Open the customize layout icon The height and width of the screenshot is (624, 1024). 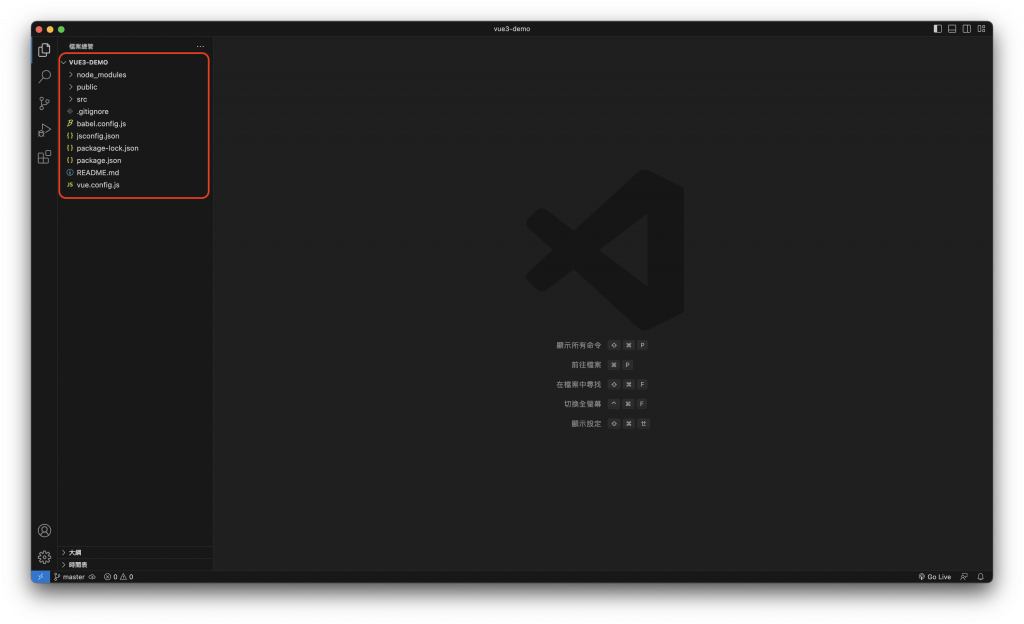click(982, 29)
